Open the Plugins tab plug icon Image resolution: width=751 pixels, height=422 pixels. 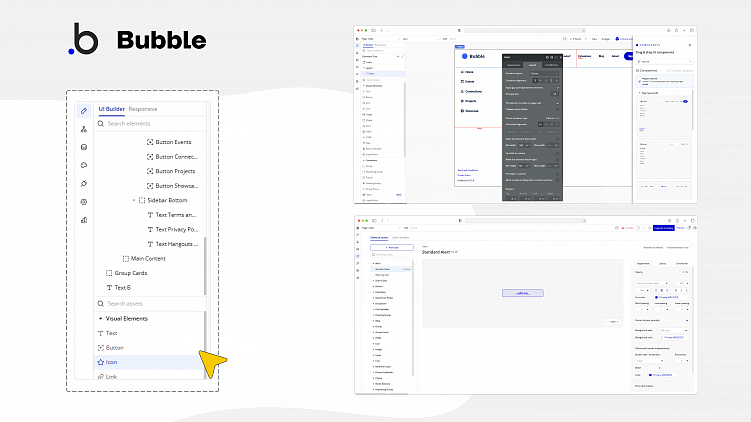click(84, 183)
